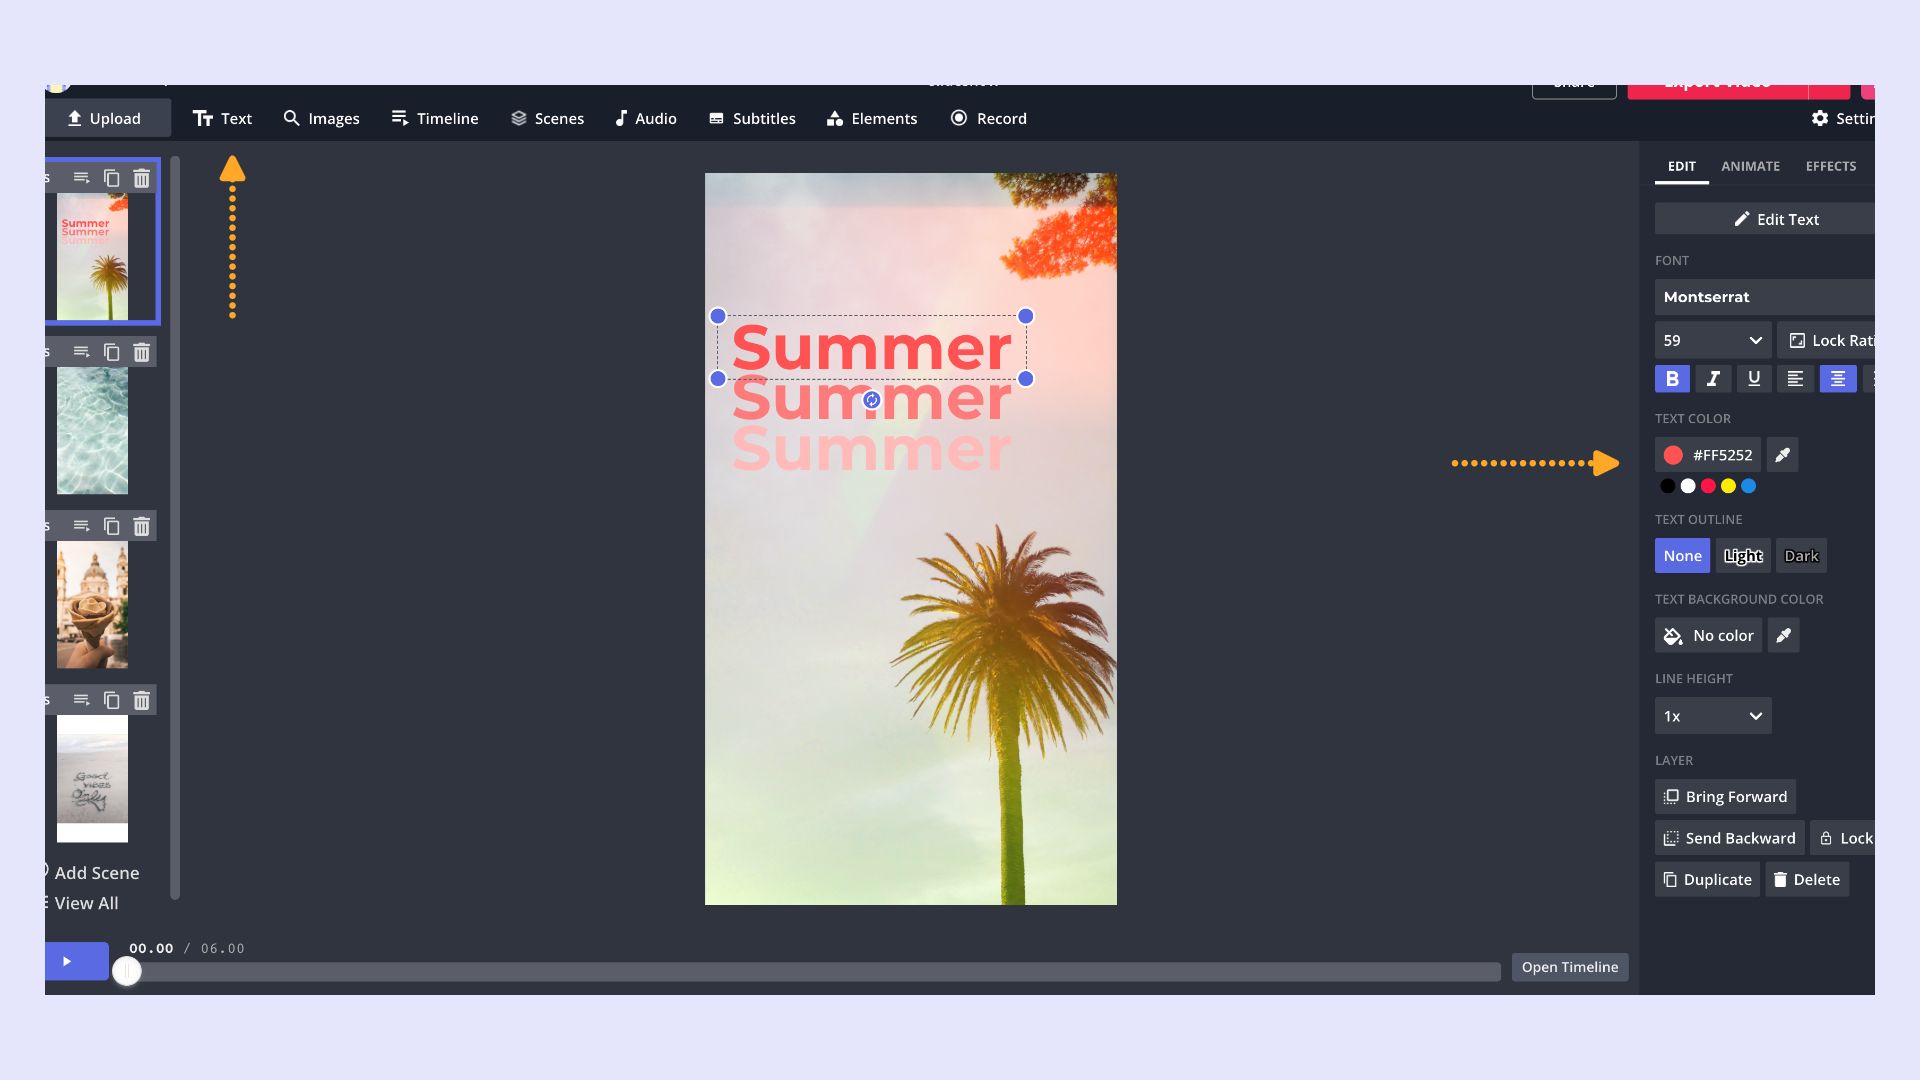
Task: Click the background color eyedropper icon
Action: point(1783,635)
